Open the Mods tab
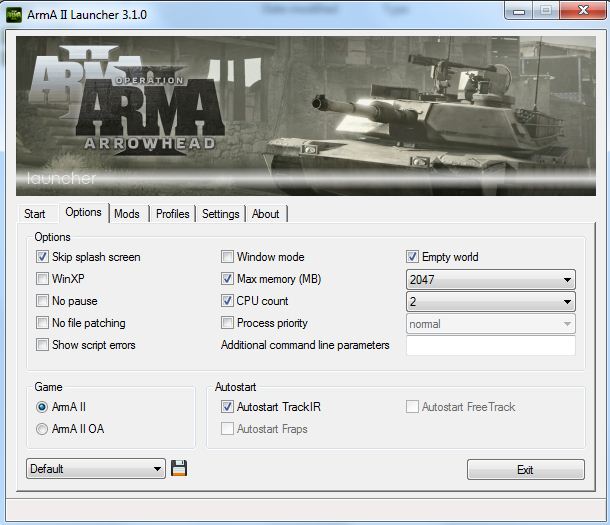The height and width of the screenshot is (525, 610). pos(127,214)
